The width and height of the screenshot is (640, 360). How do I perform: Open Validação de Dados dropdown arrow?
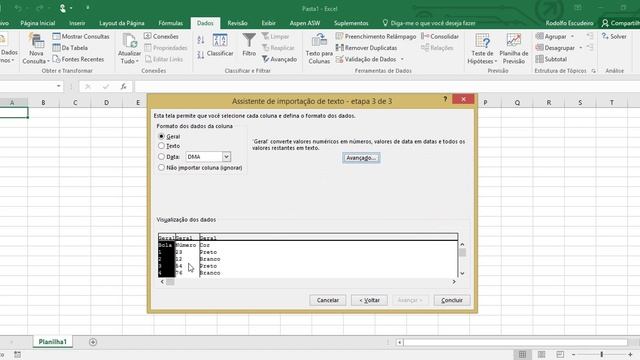click(402, 59)
